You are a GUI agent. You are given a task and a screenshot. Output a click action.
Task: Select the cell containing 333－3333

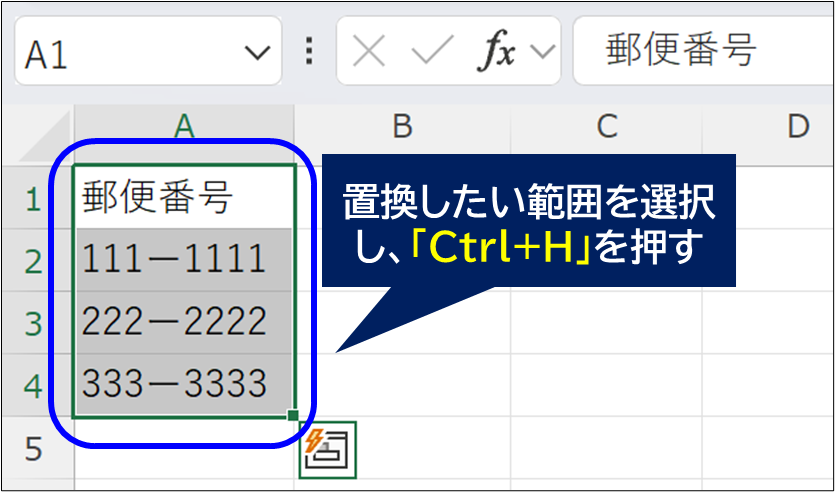(183, 383)
